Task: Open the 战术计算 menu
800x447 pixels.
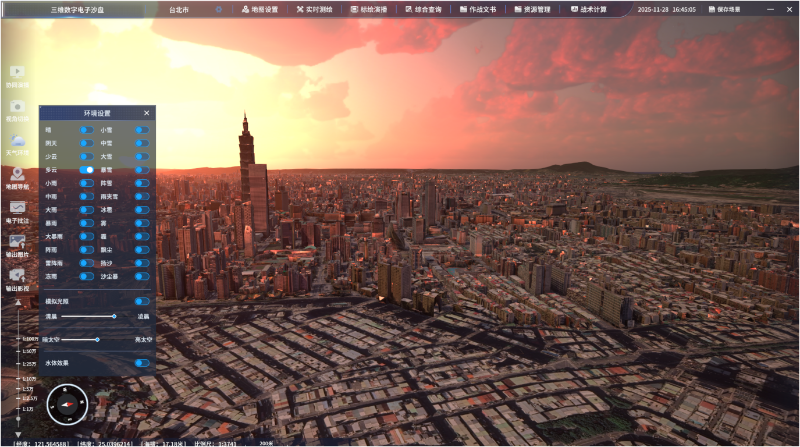Action: [589, 9]
